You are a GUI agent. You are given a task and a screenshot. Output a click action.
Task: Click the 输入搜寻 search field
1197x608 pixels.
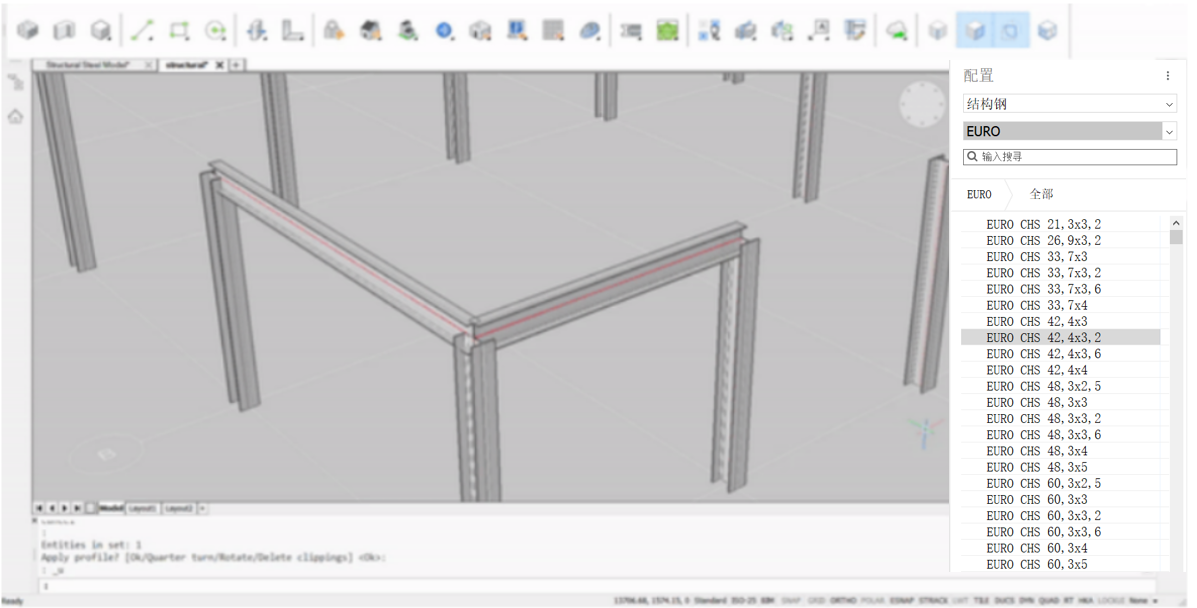click(1069, 157)
